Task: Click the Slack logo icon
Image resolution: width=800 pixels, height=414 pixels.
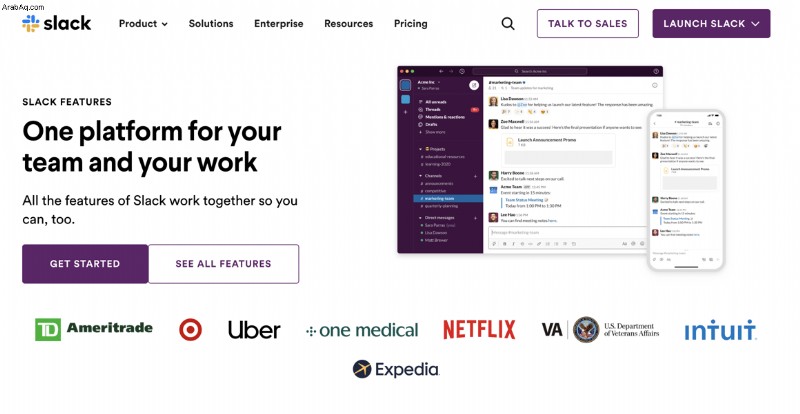Action: click(31, 23)
